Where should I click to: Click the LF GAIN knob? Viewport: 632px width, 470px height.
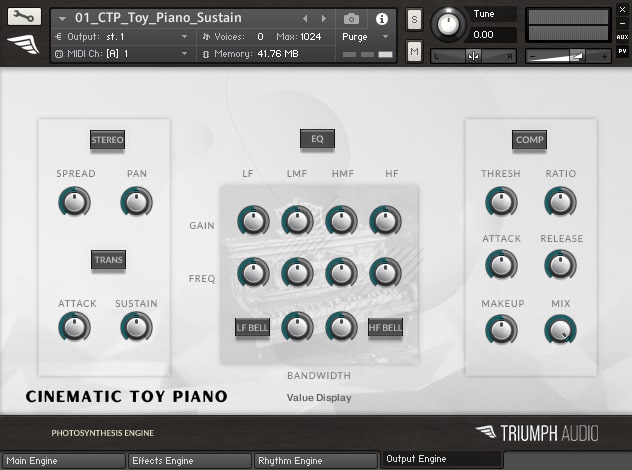click(x=254, y=220)
